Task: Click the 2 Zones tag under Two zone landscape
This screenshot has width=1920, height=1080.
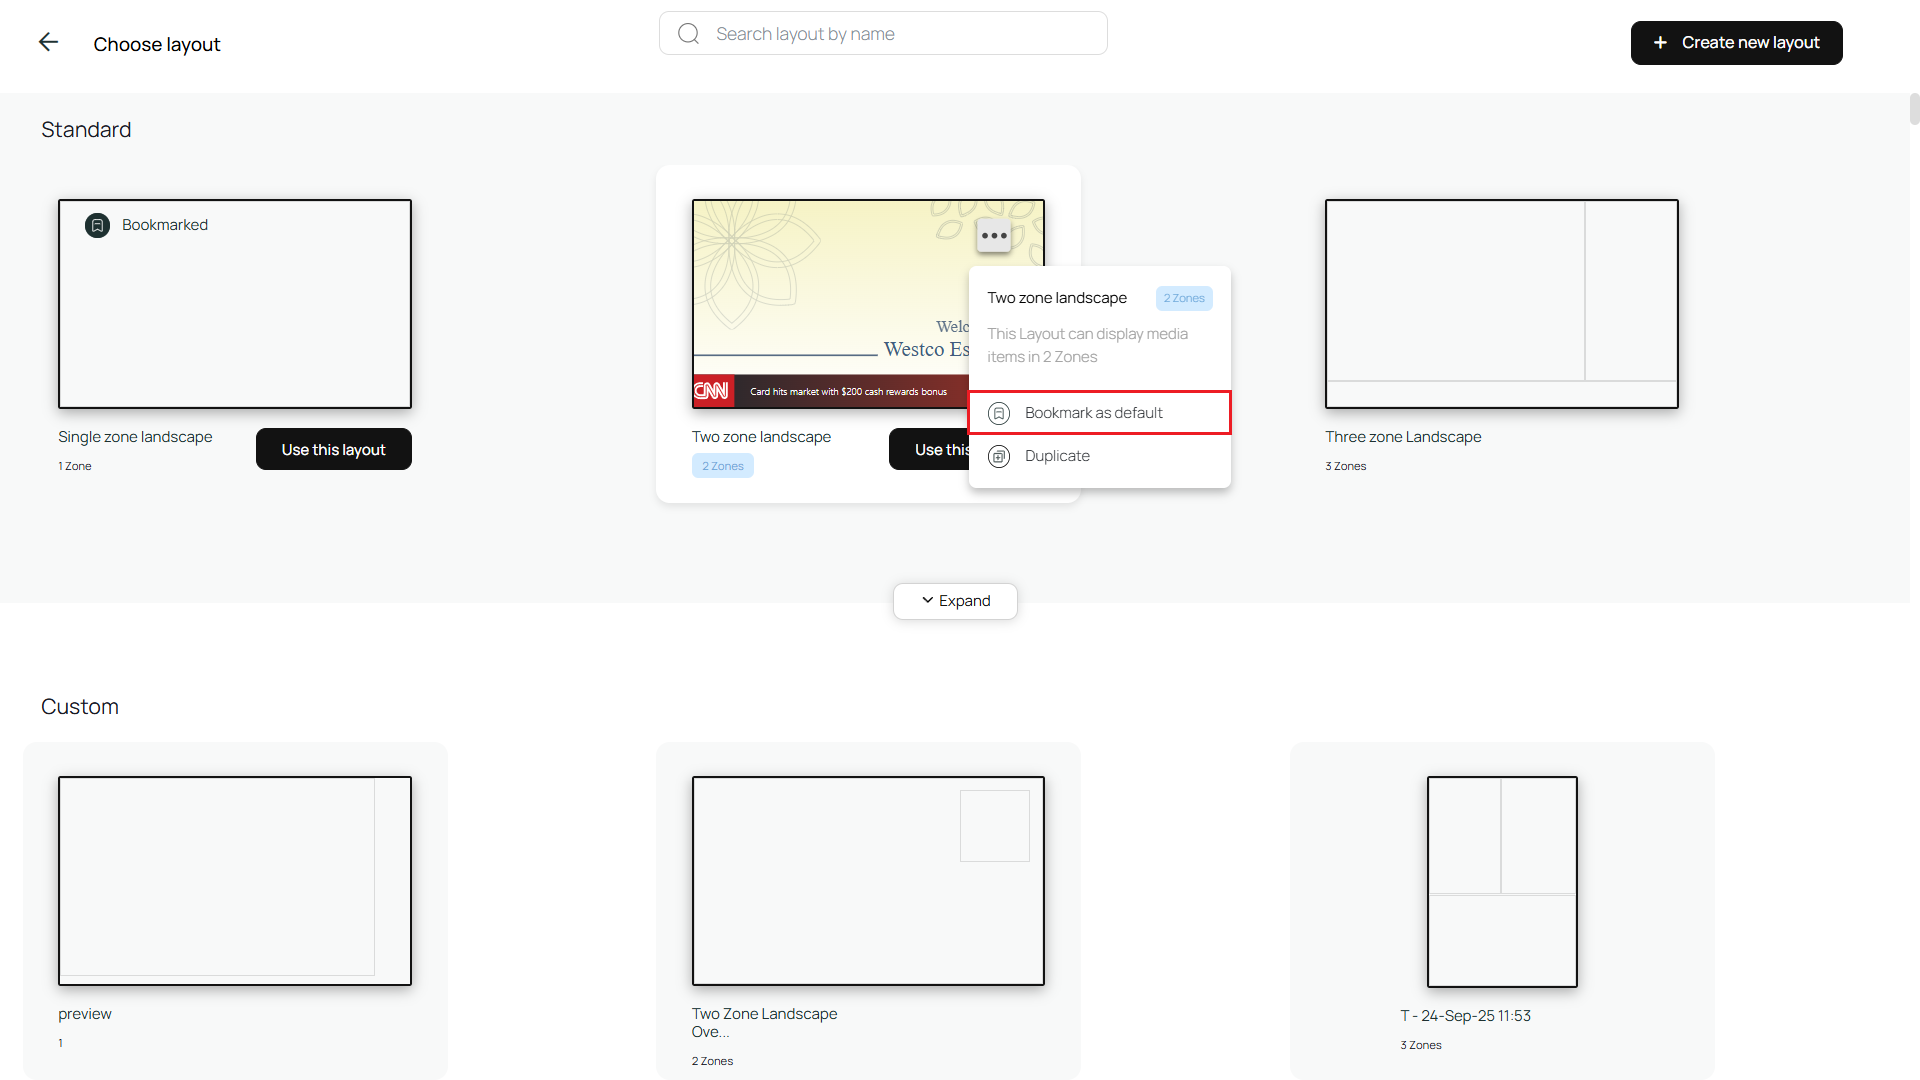Action: pyautogui.click(x=722, y=465)
